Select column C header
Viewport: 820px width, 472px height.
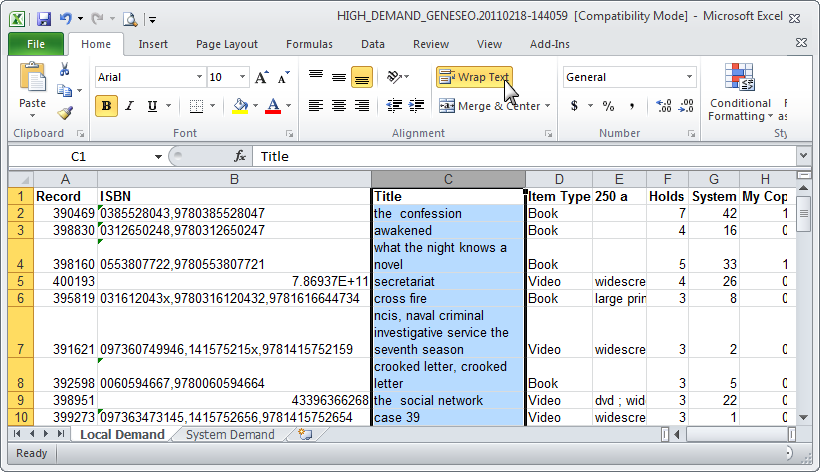pos(448,179)
